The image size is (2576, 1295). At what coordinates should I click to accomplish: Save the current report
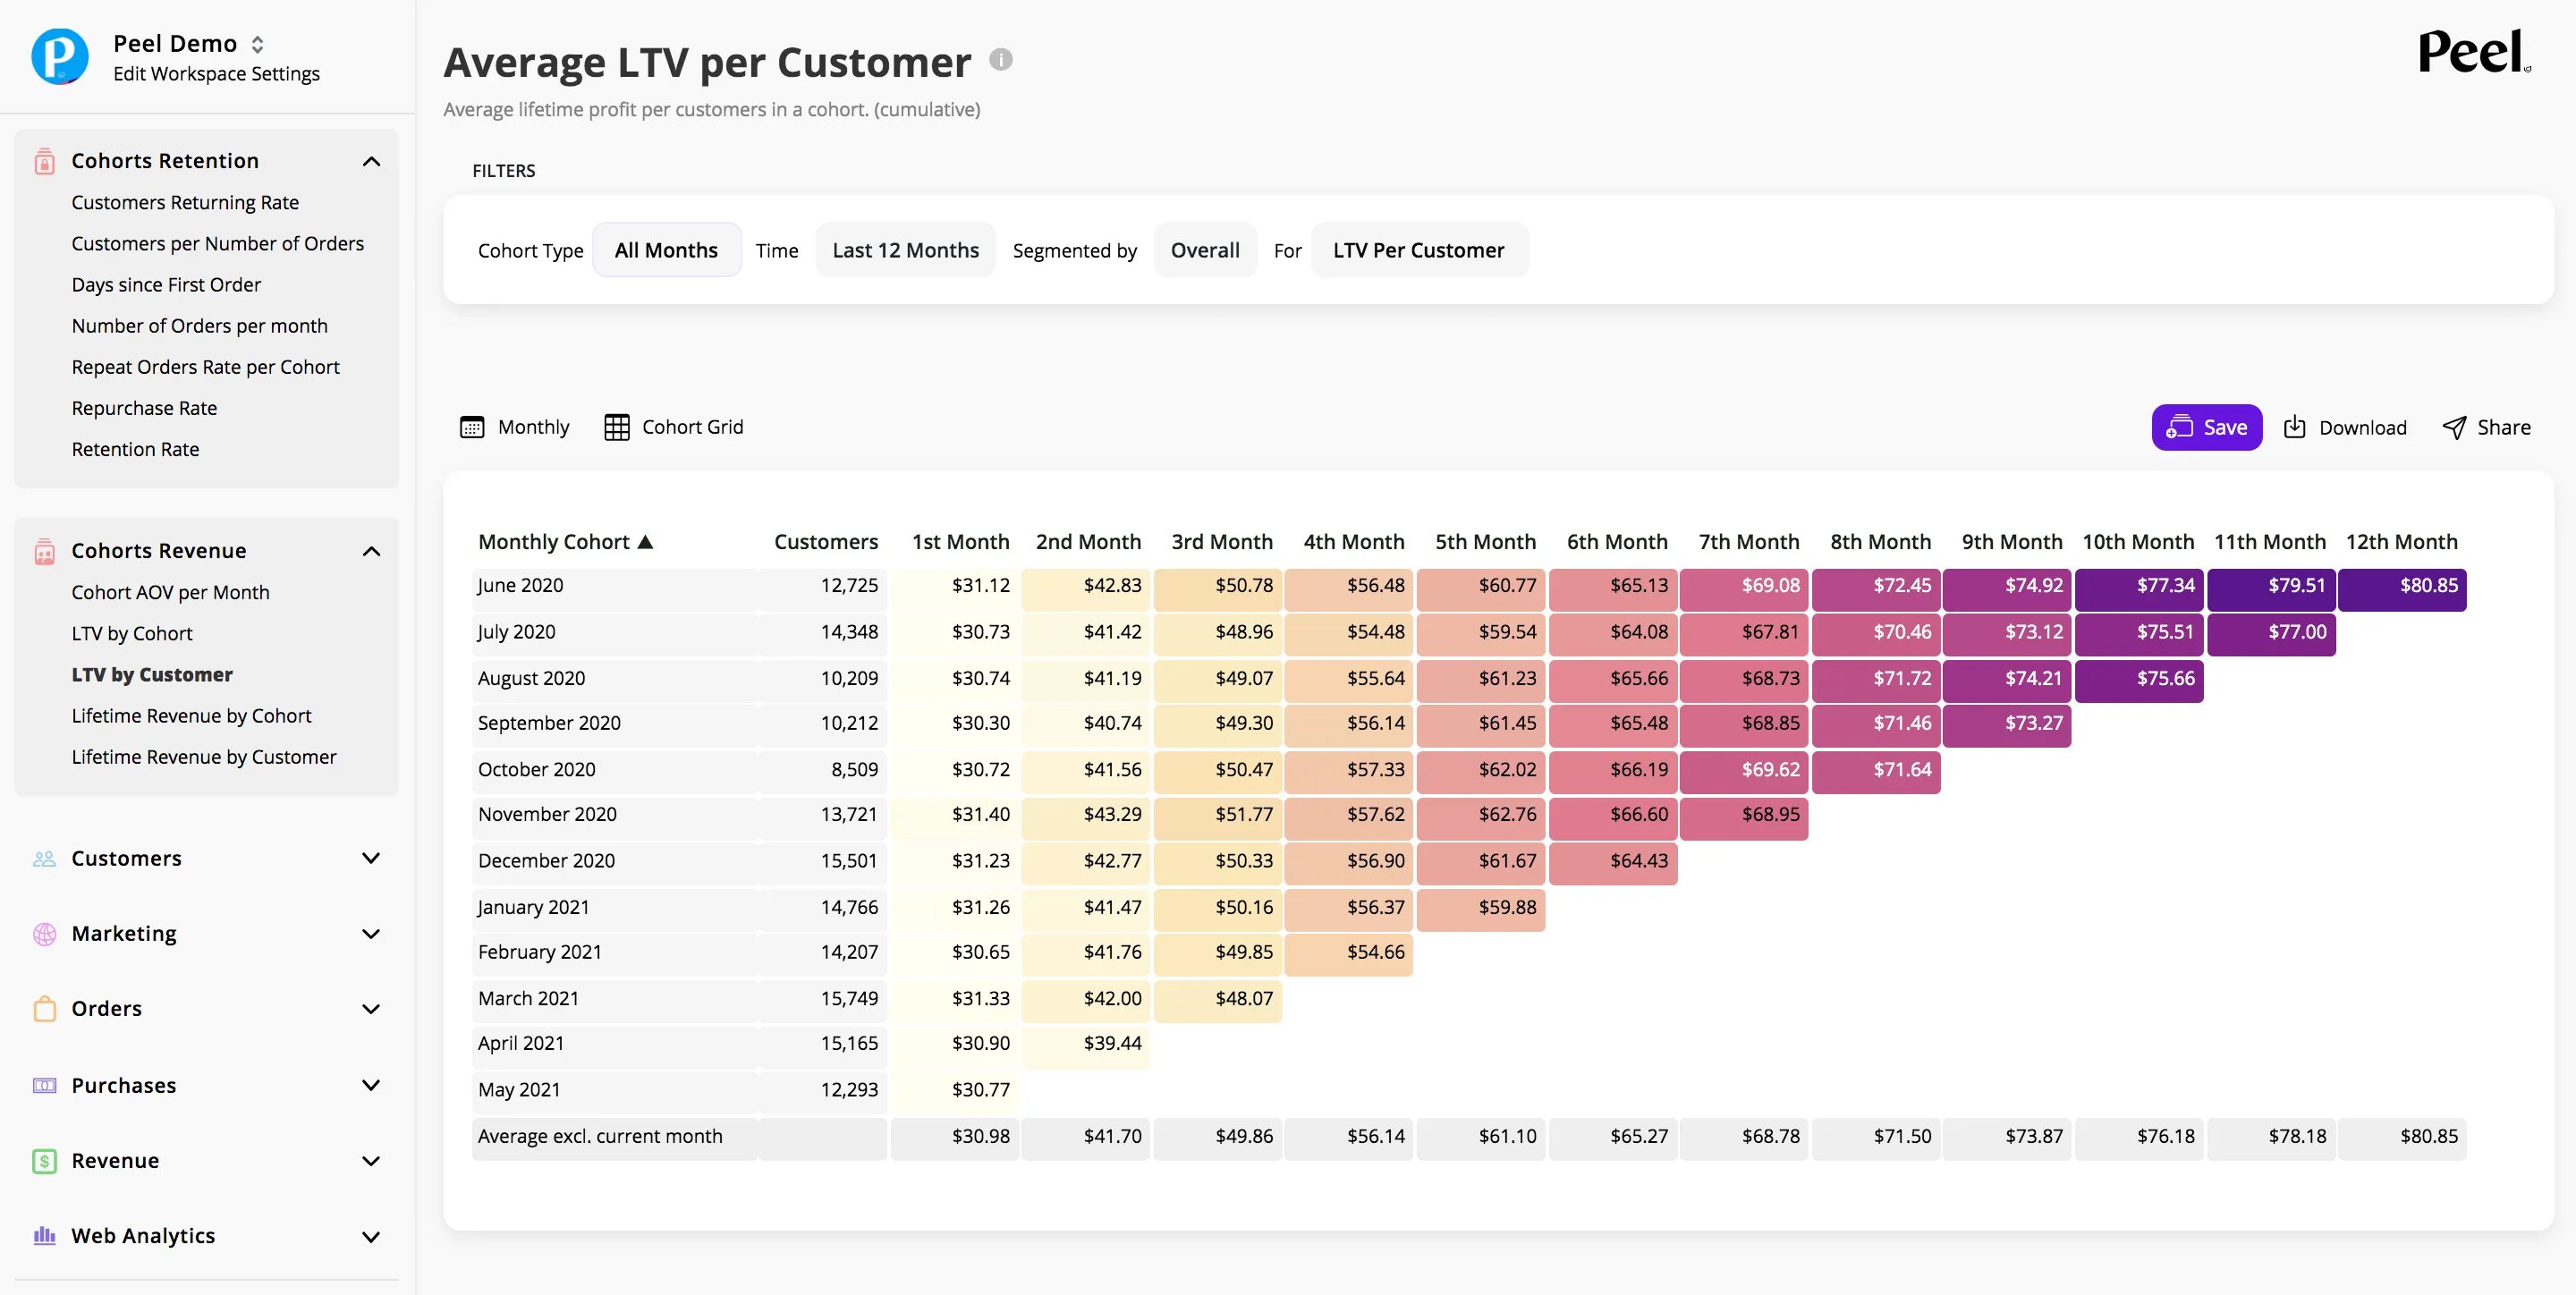tap(2206, 427)
